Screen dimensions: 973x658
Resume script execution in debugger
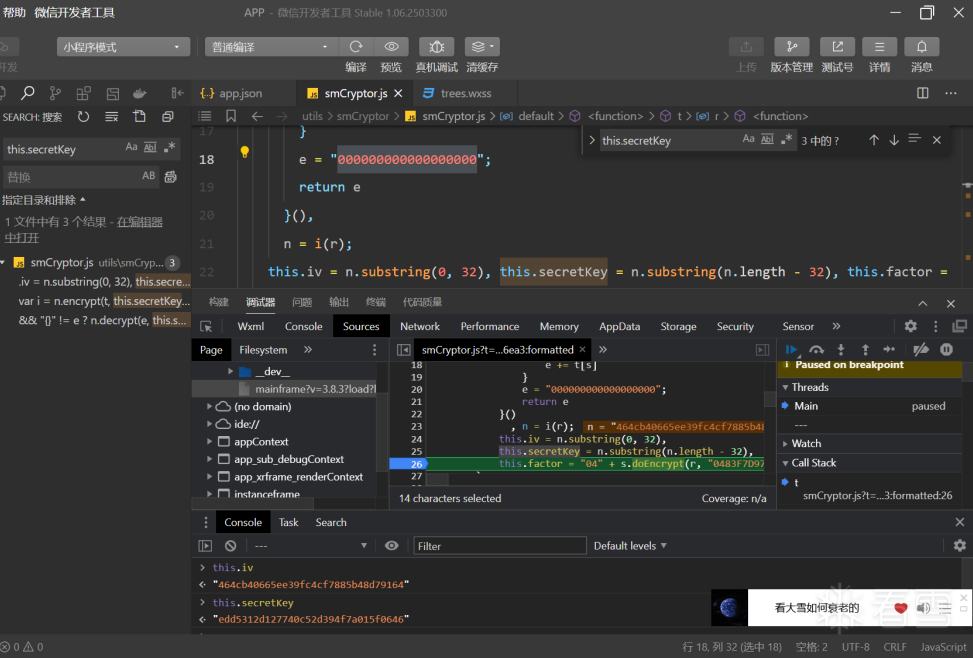[792, 350]
